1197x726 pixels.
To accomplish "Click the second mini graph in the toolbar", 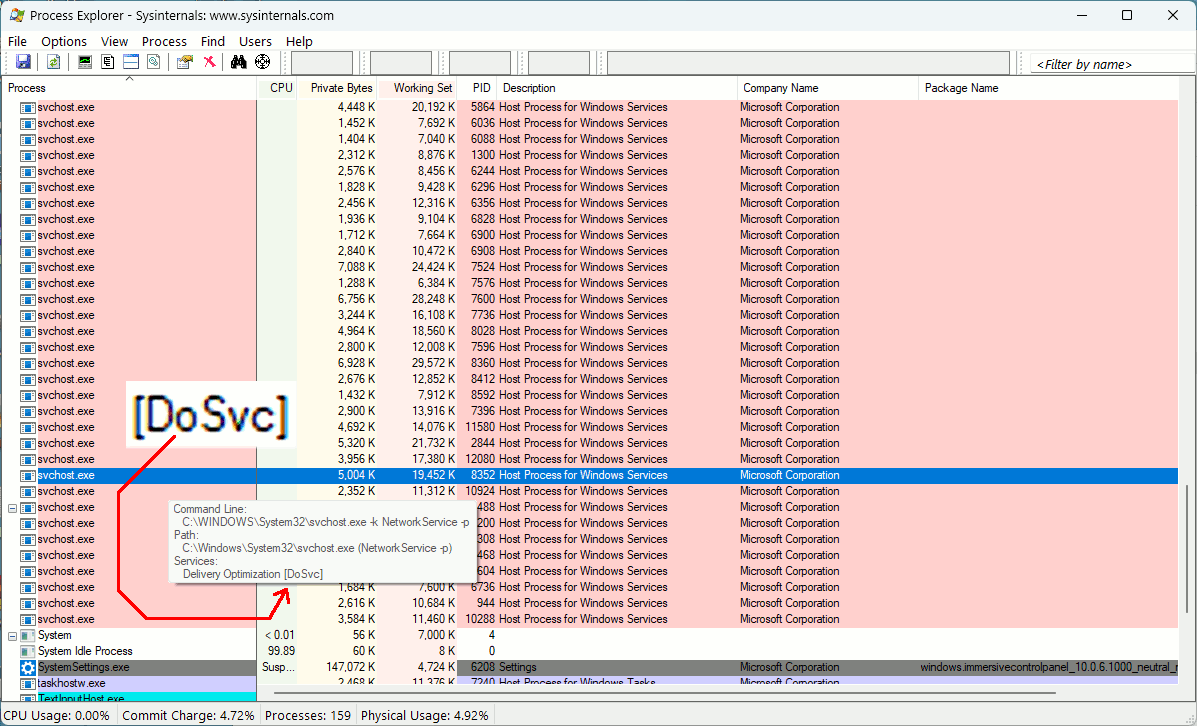I will (401, 63).
